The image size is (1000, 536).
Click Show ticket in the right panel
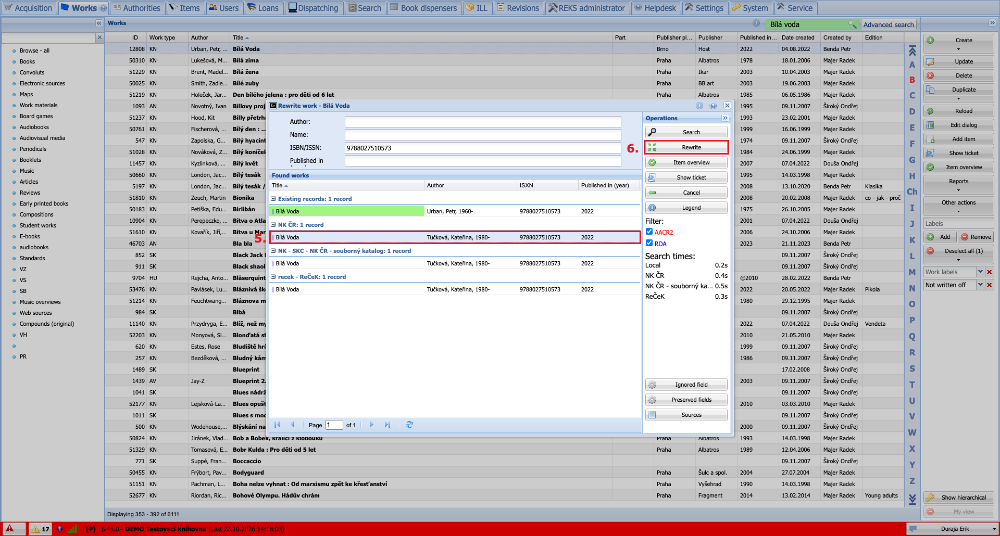pyautogui.click(x=958, y=153)
